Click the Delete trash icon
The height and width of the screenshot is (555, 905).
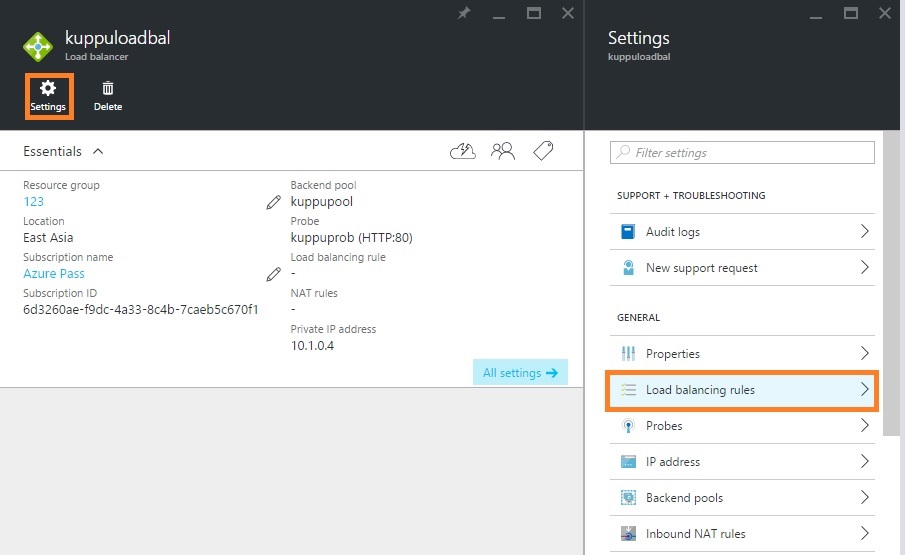pyautogui.click(x=108, y=95)
